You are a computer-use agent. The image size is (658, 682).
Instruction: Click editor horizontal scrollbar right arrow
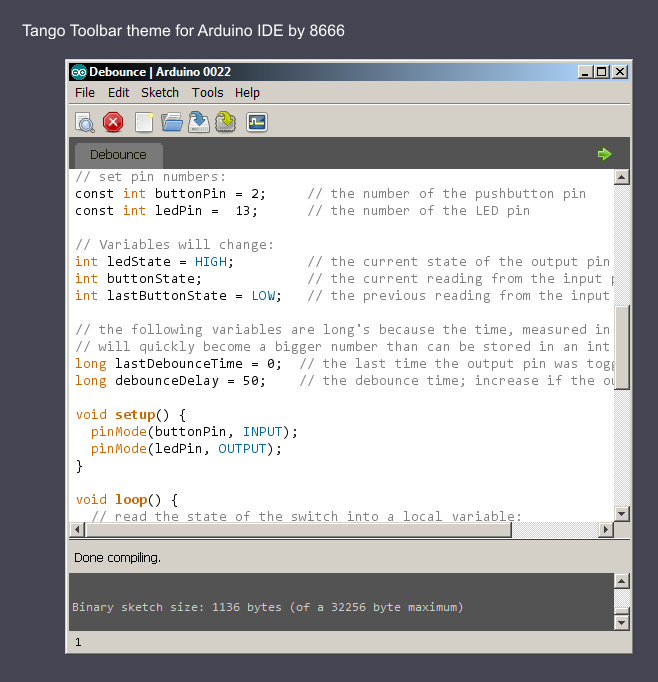tap(605, 529)
